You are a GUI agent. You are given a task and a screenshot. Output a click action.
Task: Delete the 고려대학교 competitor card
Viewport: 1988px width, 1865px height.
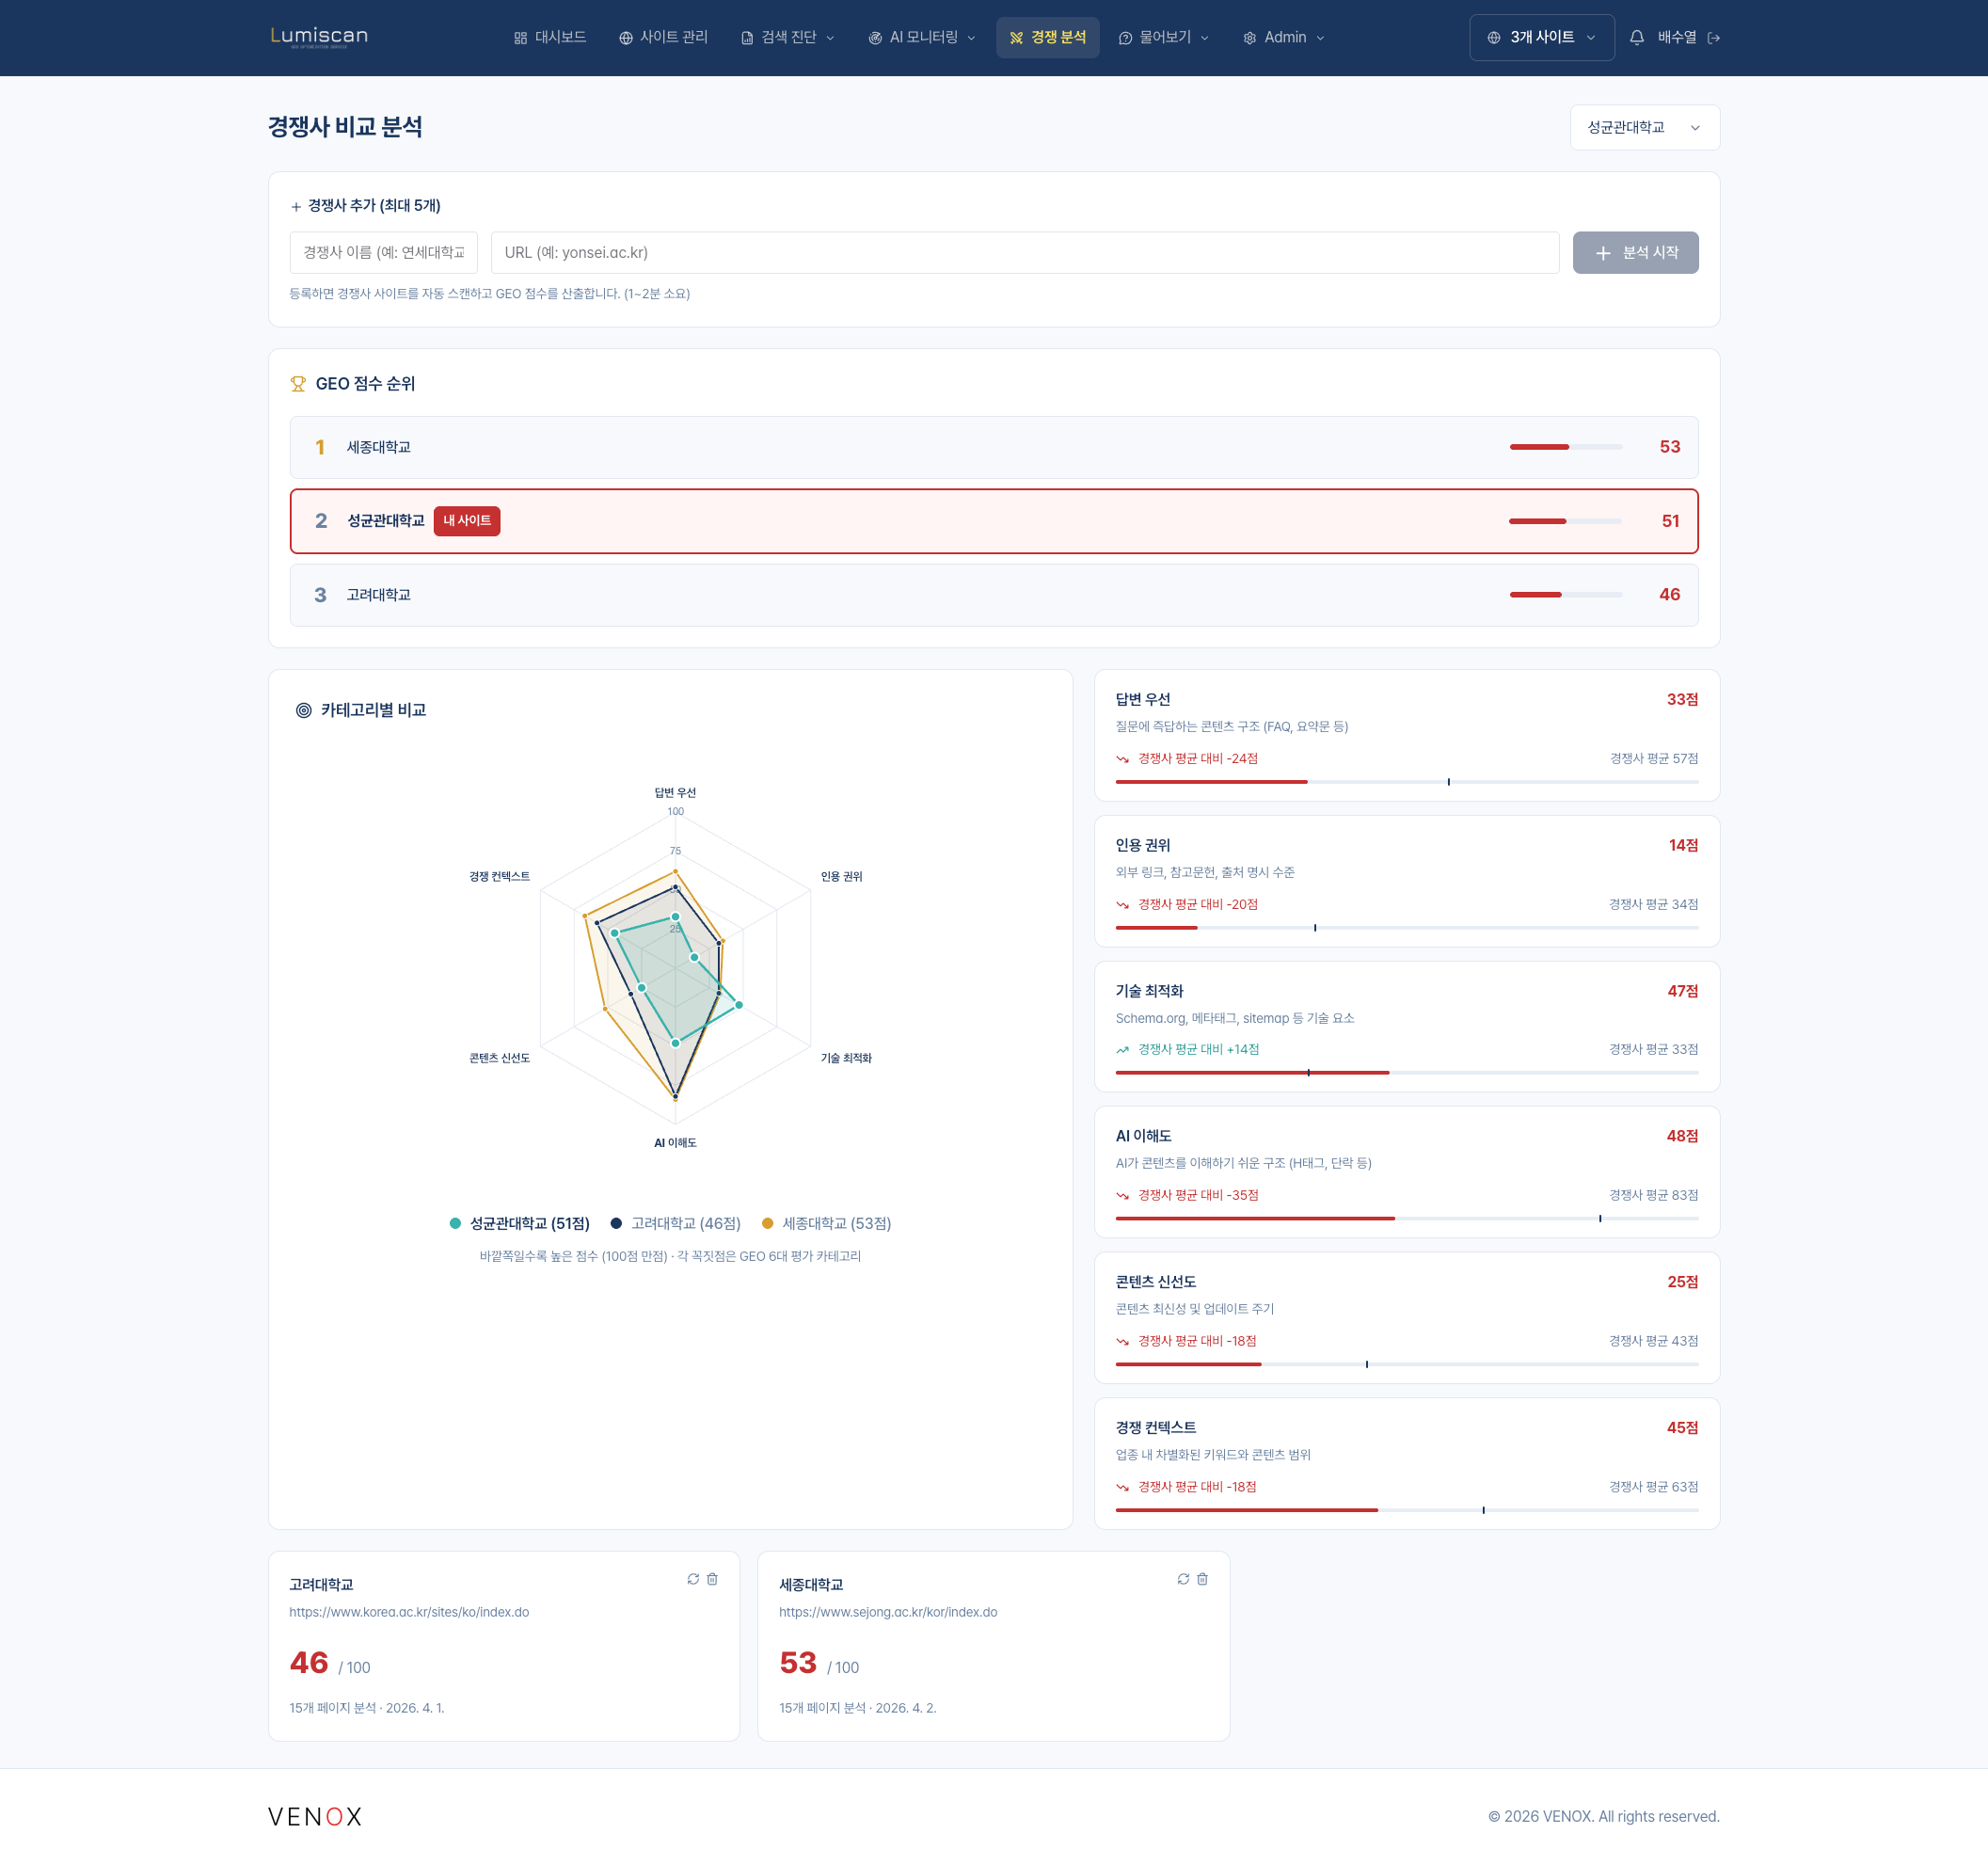[712, 1578]
